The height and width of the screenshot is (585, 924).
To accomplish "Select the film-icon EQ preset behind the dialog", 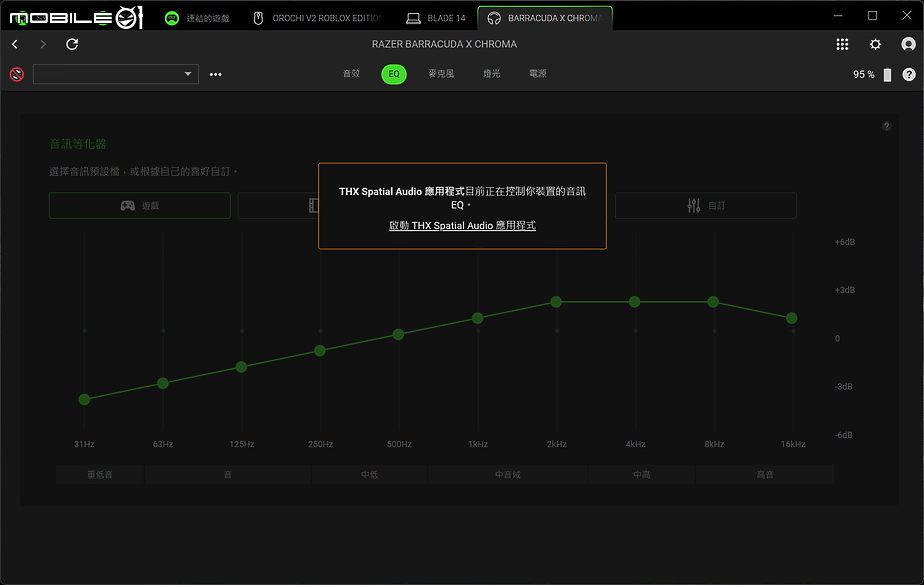I will pos(278,206).
